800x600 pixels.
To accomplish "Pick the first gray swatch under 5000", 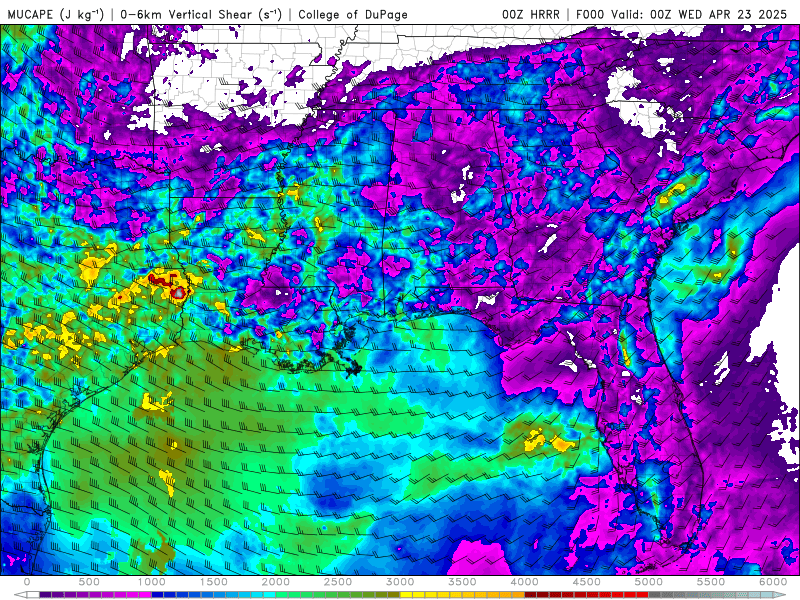I will (655, 595).
